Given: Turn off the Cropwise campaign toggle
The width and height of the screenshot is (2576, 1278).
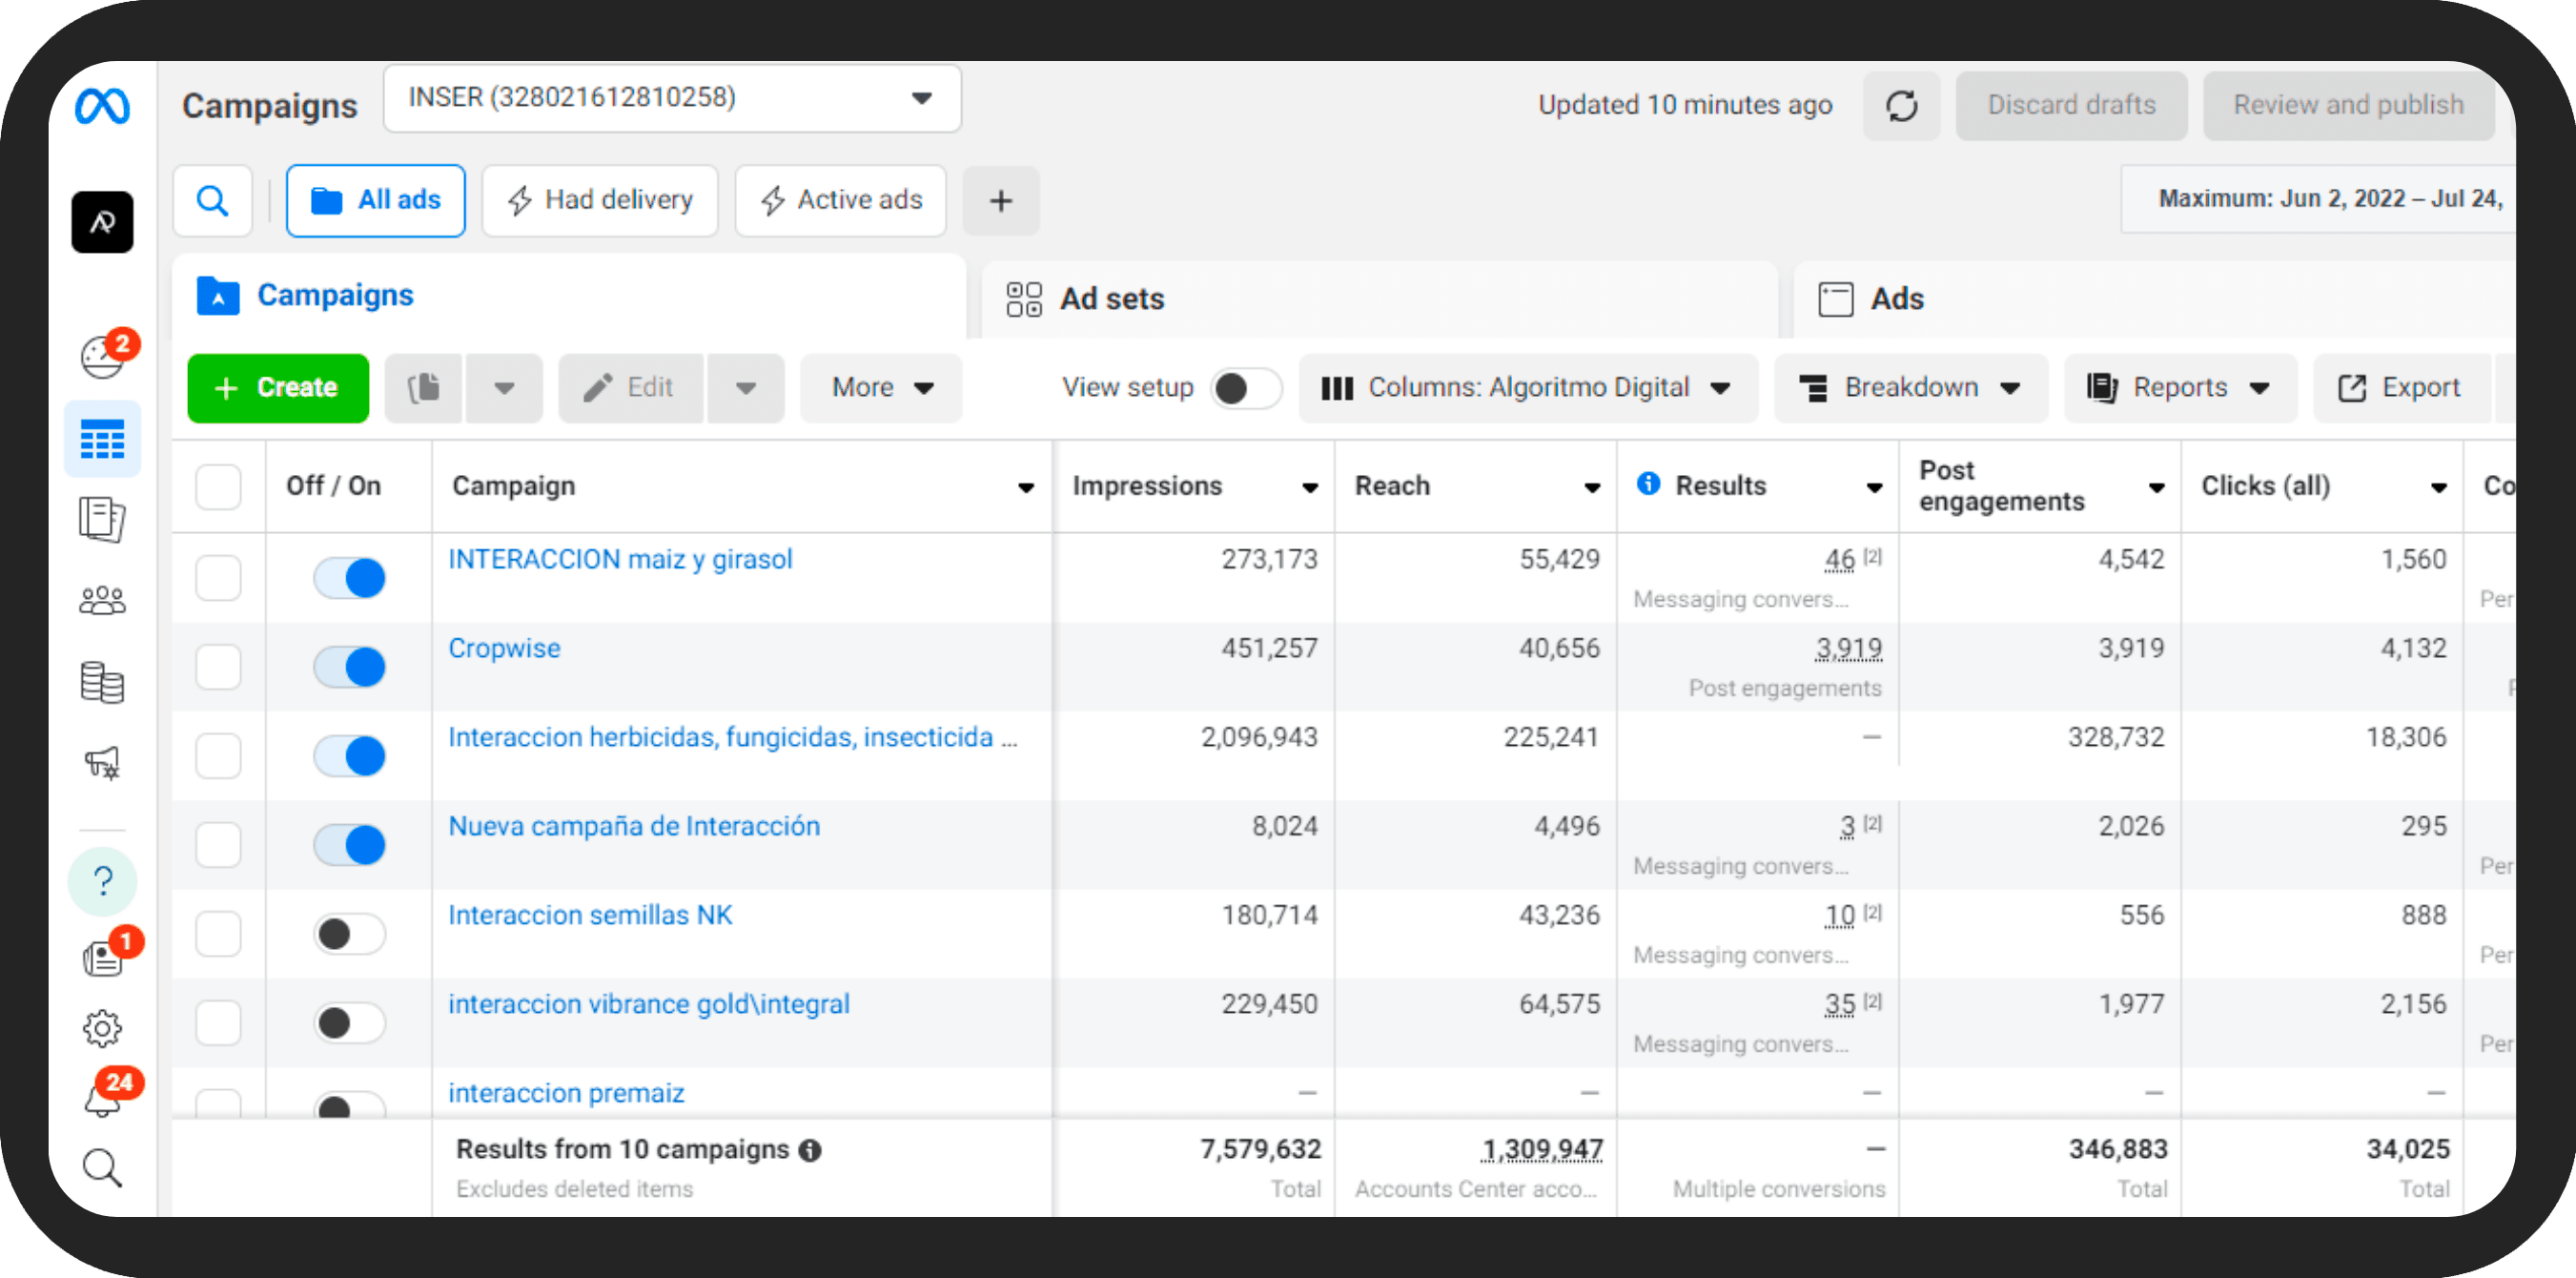Looking at the screenshot, I should click(x=349, y=667).
